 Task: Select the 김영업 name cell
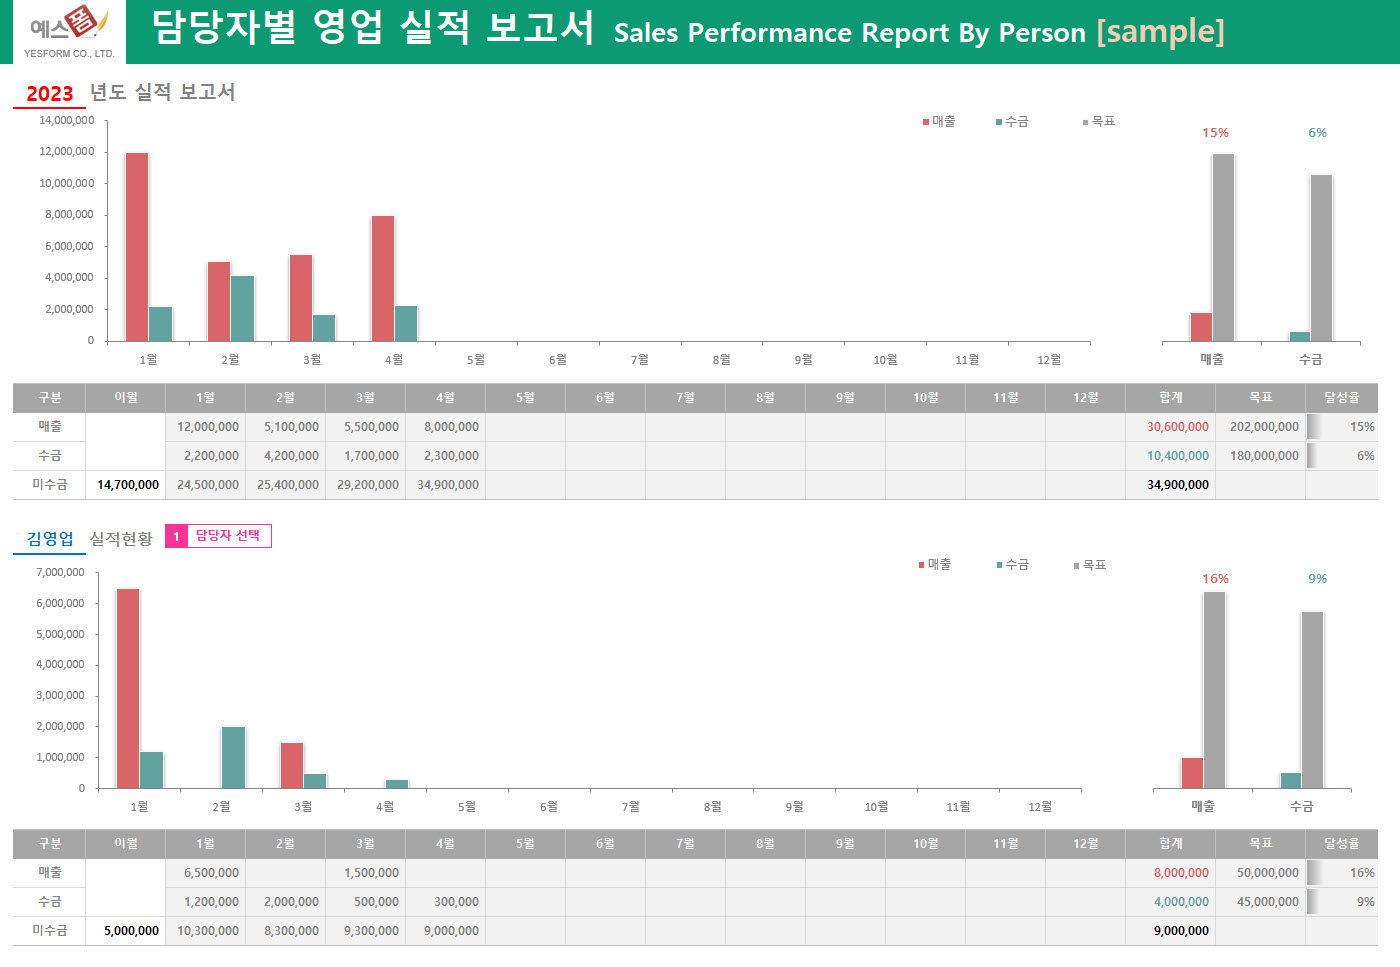coord(49,539)
